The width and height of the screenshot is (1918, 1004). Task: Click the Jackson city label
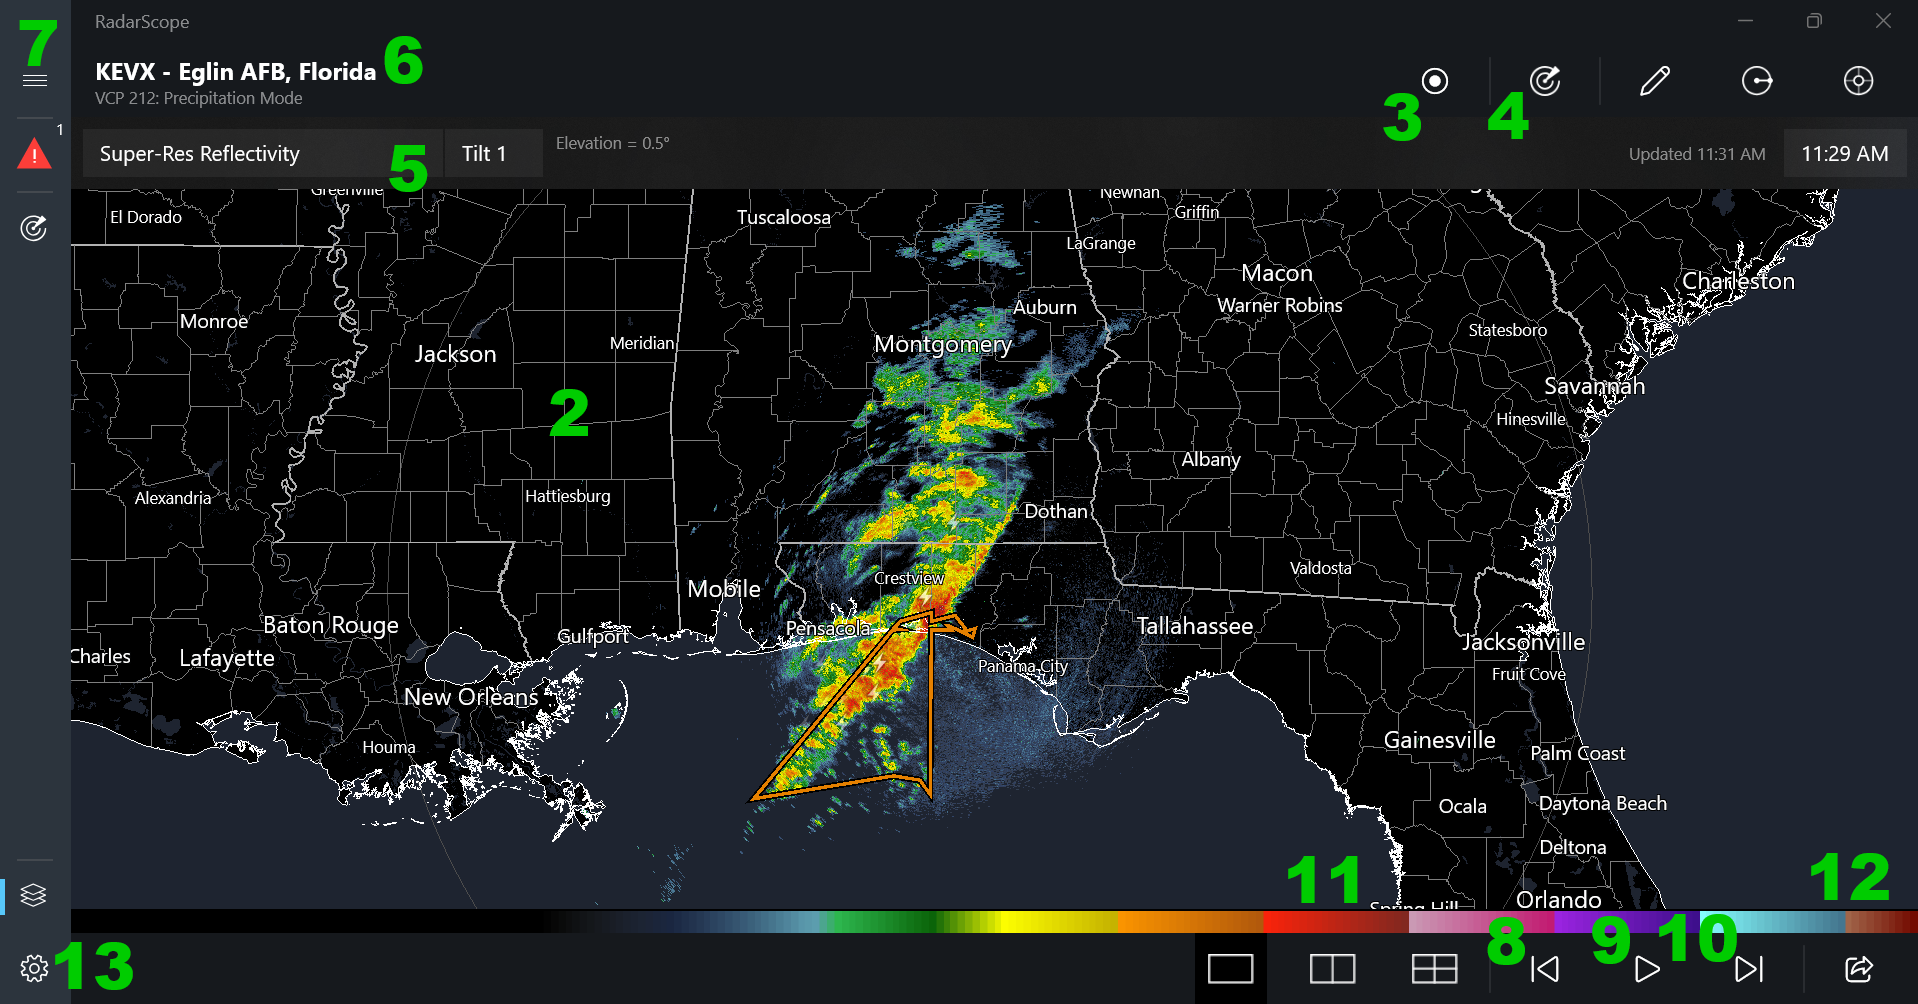click(x=455, y=354)
